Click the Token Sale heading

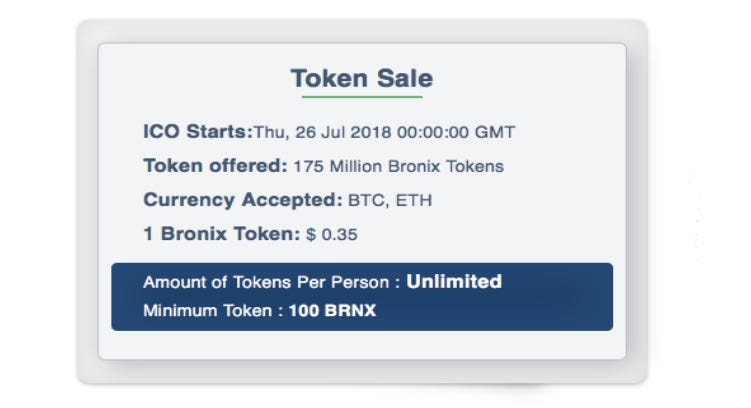click(361, 78)
